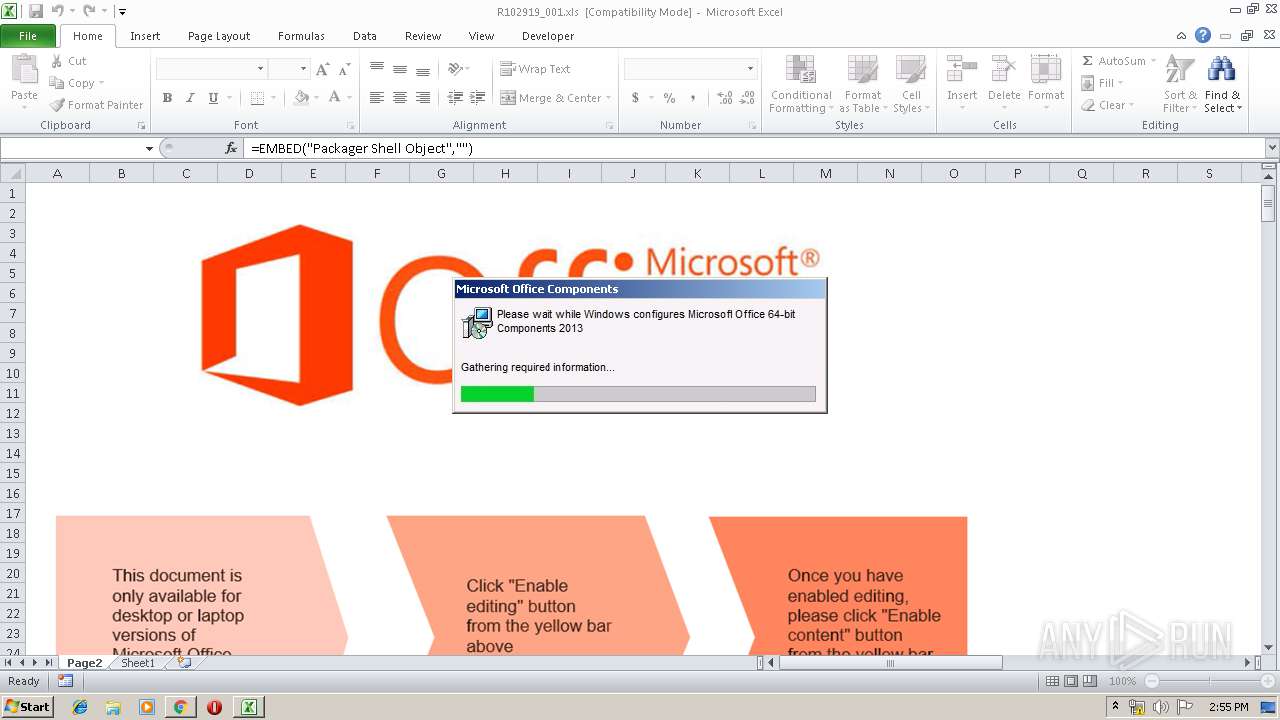
Task: Increase font size with Grow Font icon
Action: coord(322,69)
